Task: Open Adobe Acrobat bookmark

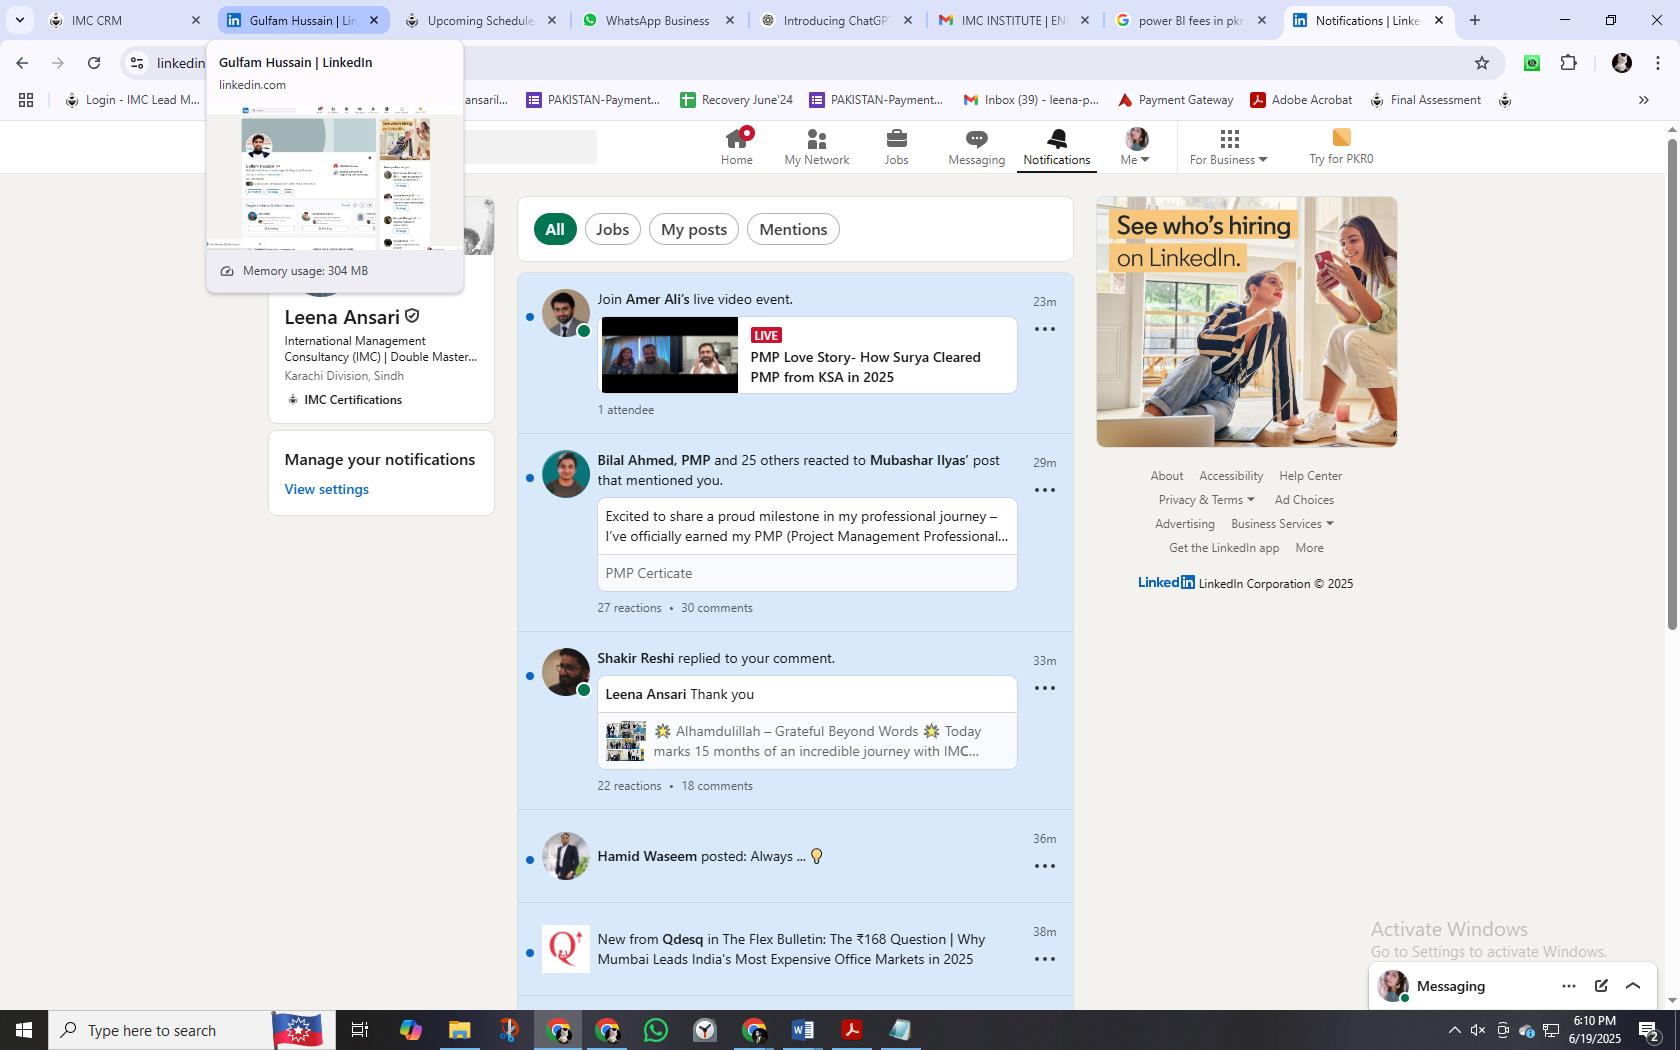Action: point(1300,100)
